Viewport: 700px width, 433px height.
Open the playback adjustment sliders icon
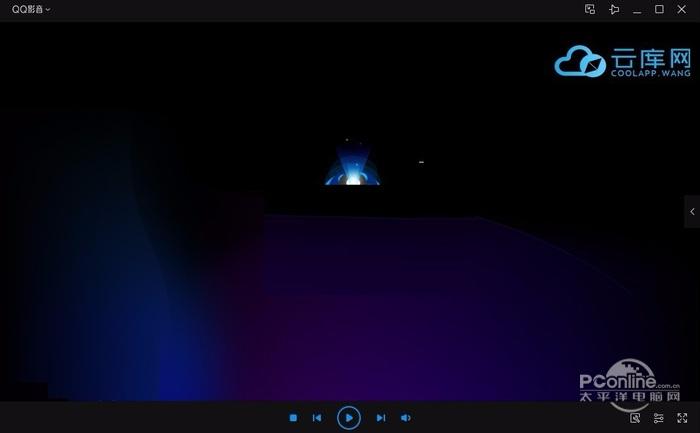tap(658, 418)
